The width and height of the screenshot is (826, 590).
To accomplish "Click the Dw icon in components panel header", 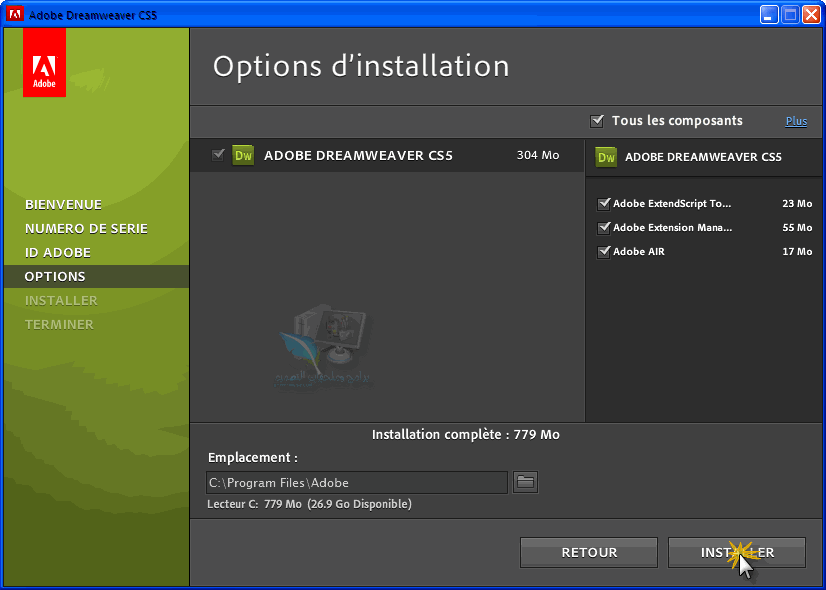I will [606, 157].
